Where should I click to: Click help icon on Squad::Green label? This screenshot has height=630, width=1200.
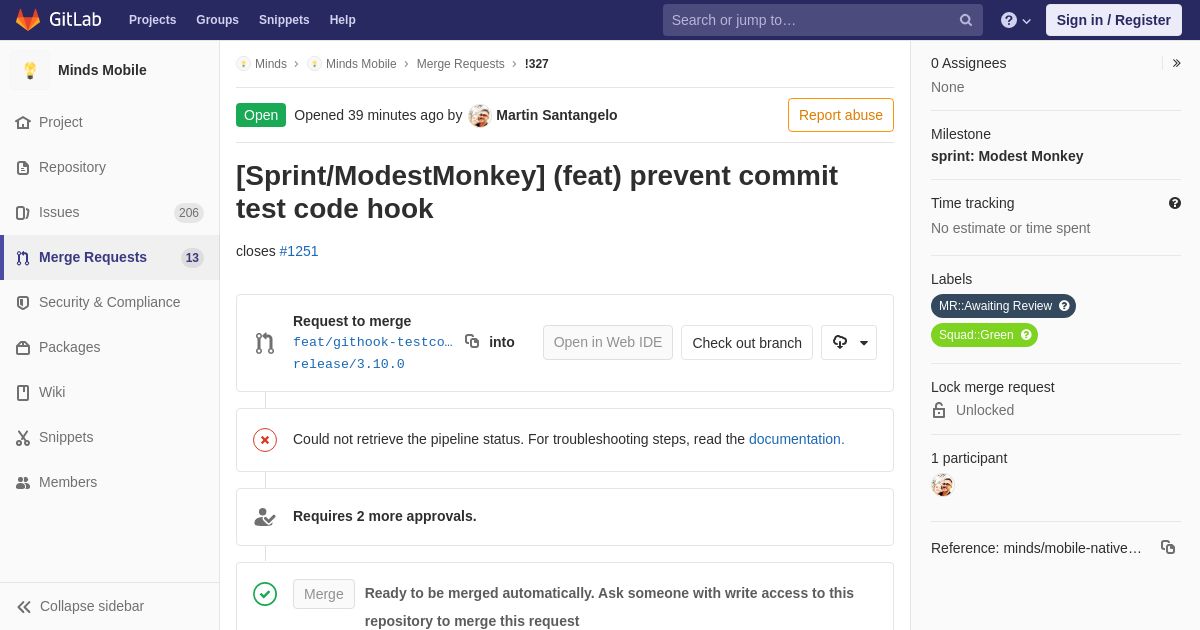coord(1026,335)
